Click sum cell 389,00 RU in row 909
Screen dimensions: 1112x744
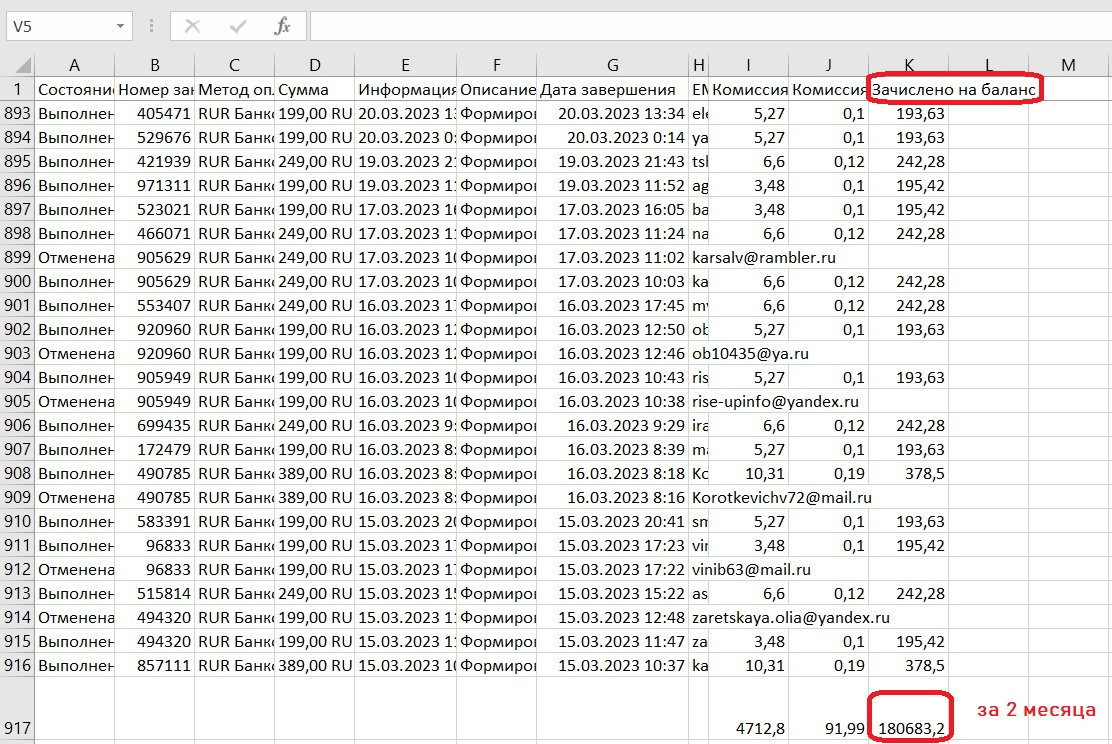point(314,497)
